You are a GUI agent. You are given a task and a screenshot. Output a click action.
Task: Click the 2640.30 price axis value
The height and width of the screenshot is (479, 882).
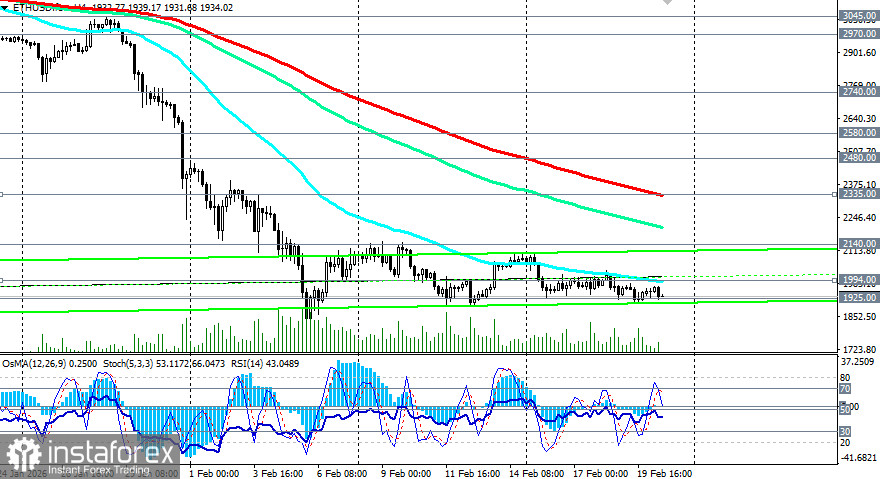coord(860,118)
